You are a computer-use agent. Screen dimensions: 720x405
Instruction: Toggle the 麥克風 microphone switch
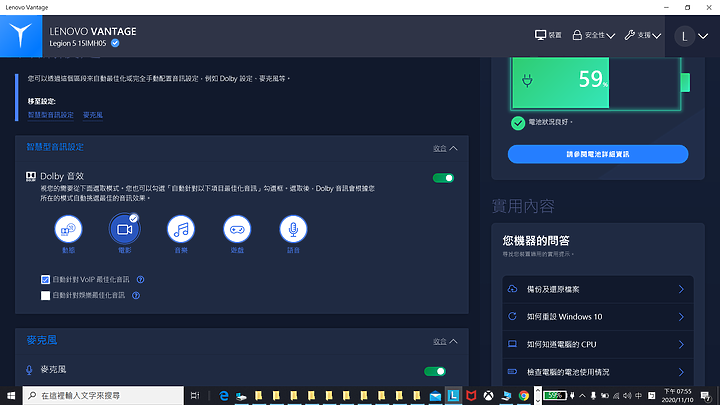click(x=435, y=371)
